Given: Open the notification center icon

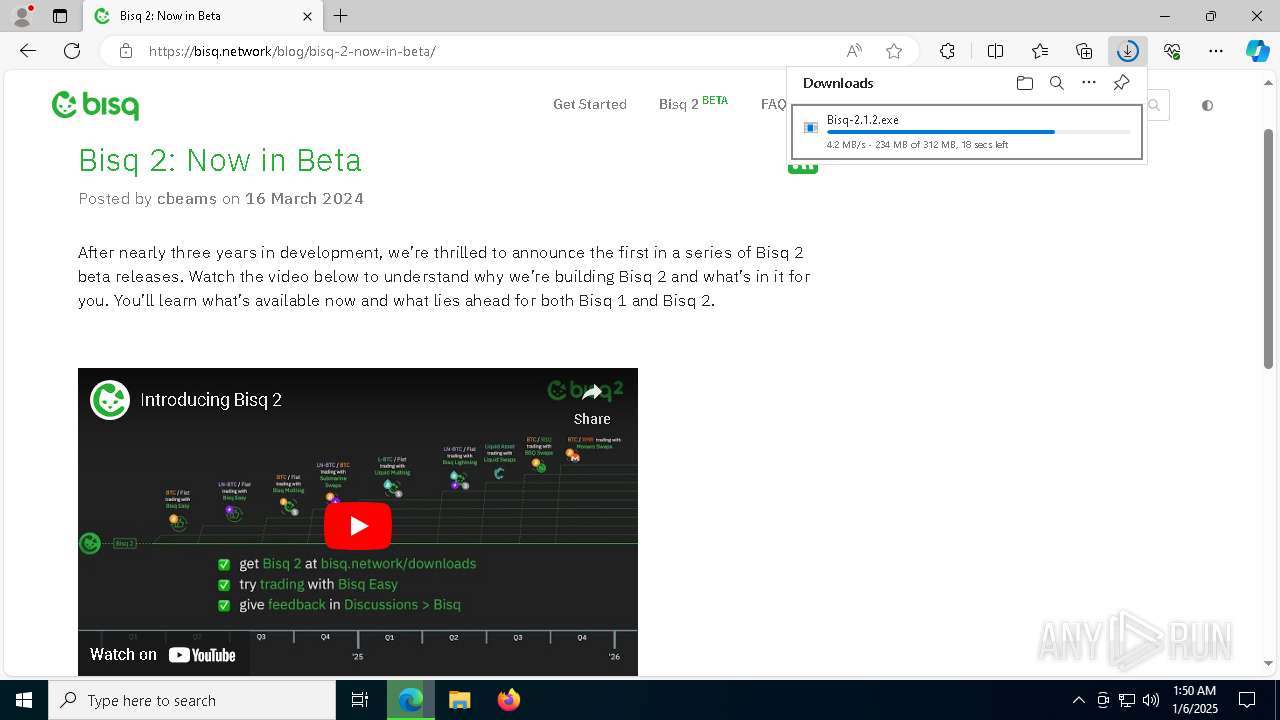Looking at the screenshot, I should [1247, 700].
